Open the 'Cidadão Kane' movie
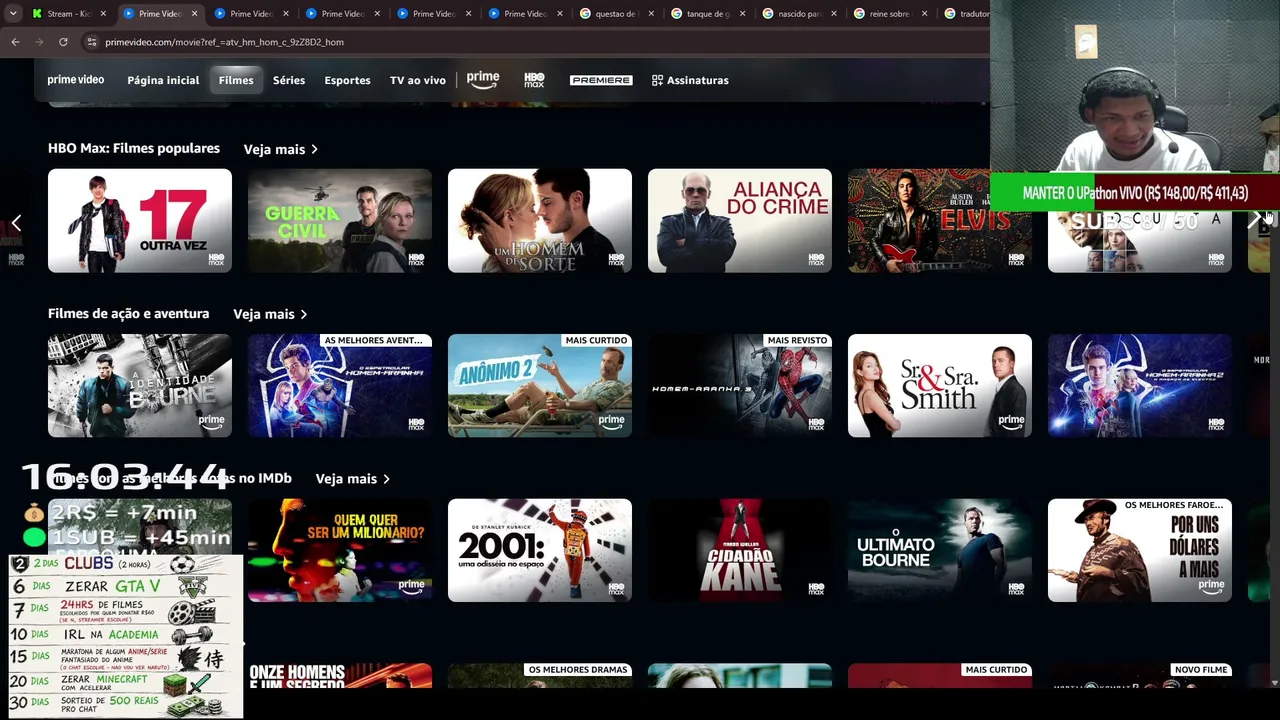Viewport: 1280px width, 720px height. (740, 551)
